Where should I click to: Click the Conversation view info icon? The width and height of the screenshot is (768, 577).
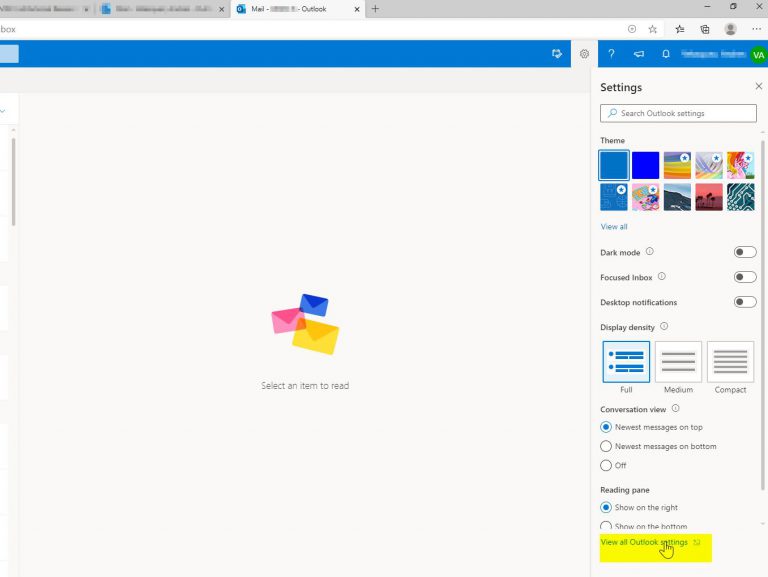(x=675, y=409)
